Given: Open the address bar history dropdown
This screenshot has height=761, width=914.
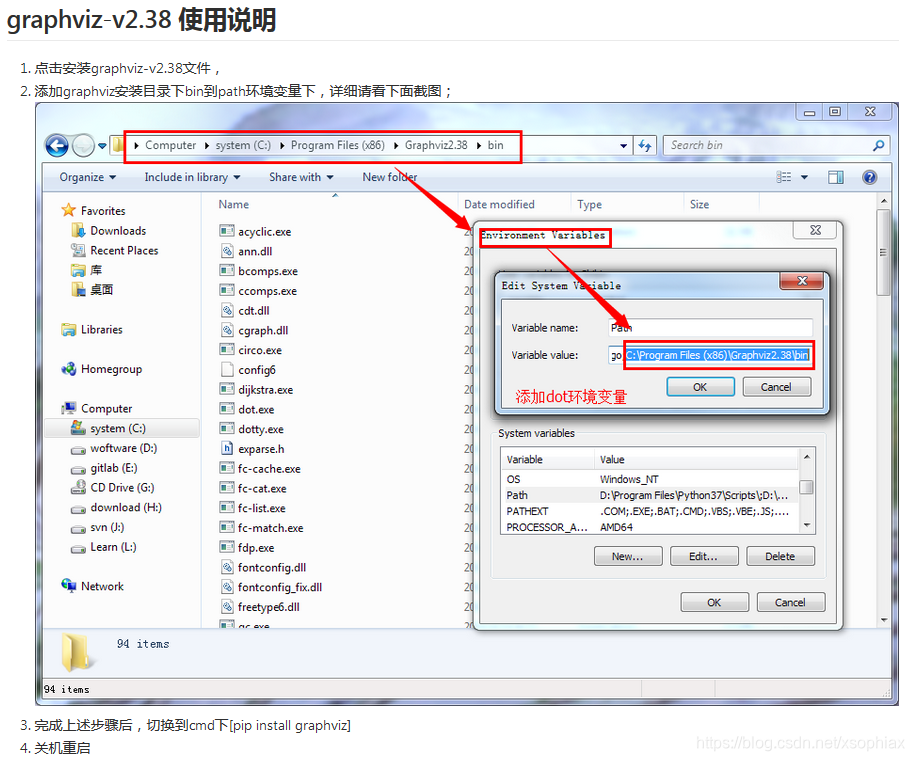Looking at the screenshot, I should click(x=623, y=146).
